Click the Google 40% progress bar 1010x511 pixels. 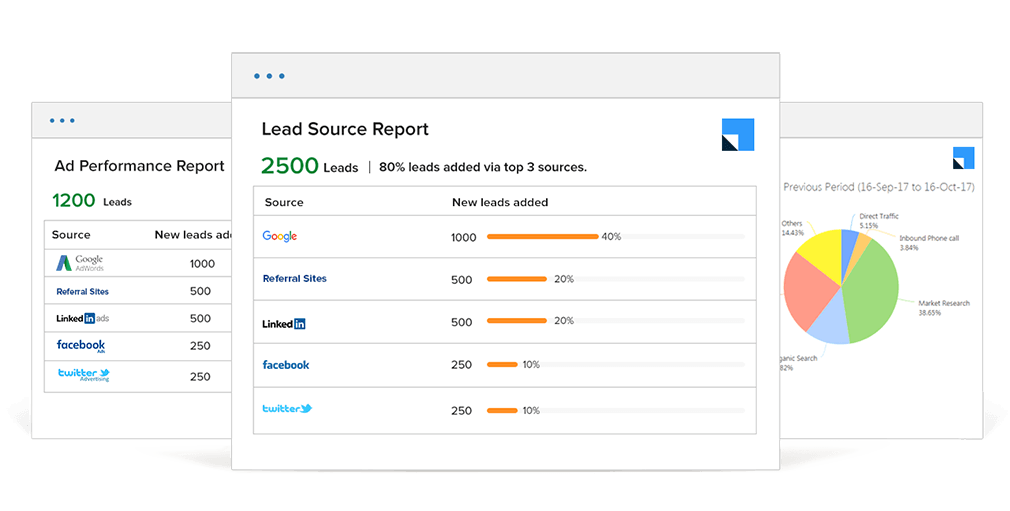(x=542, y=236)
